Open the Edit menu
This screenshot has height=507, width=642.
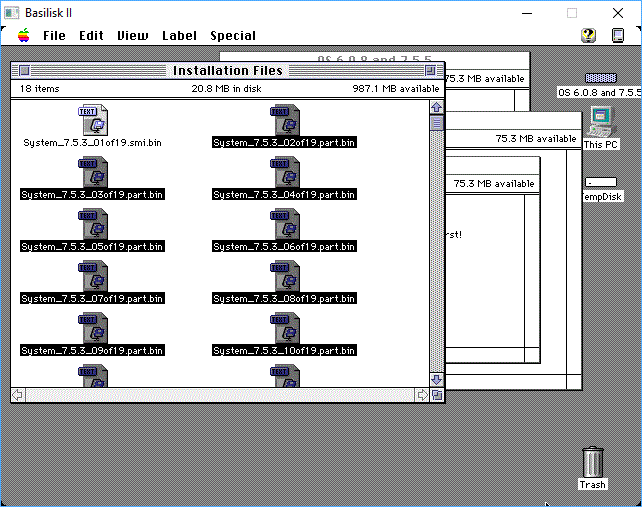tap(91, 36)
